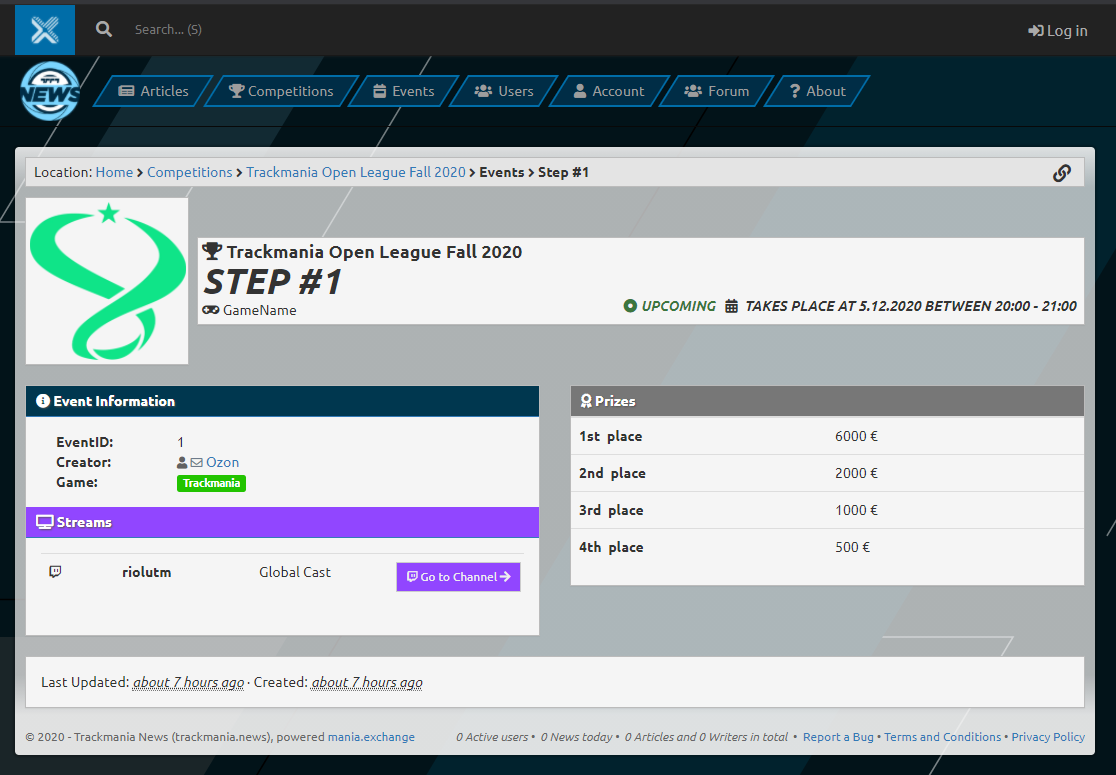Click the Trackmania News round logo
Screen dimensions: 1116x775
point(50,91)
